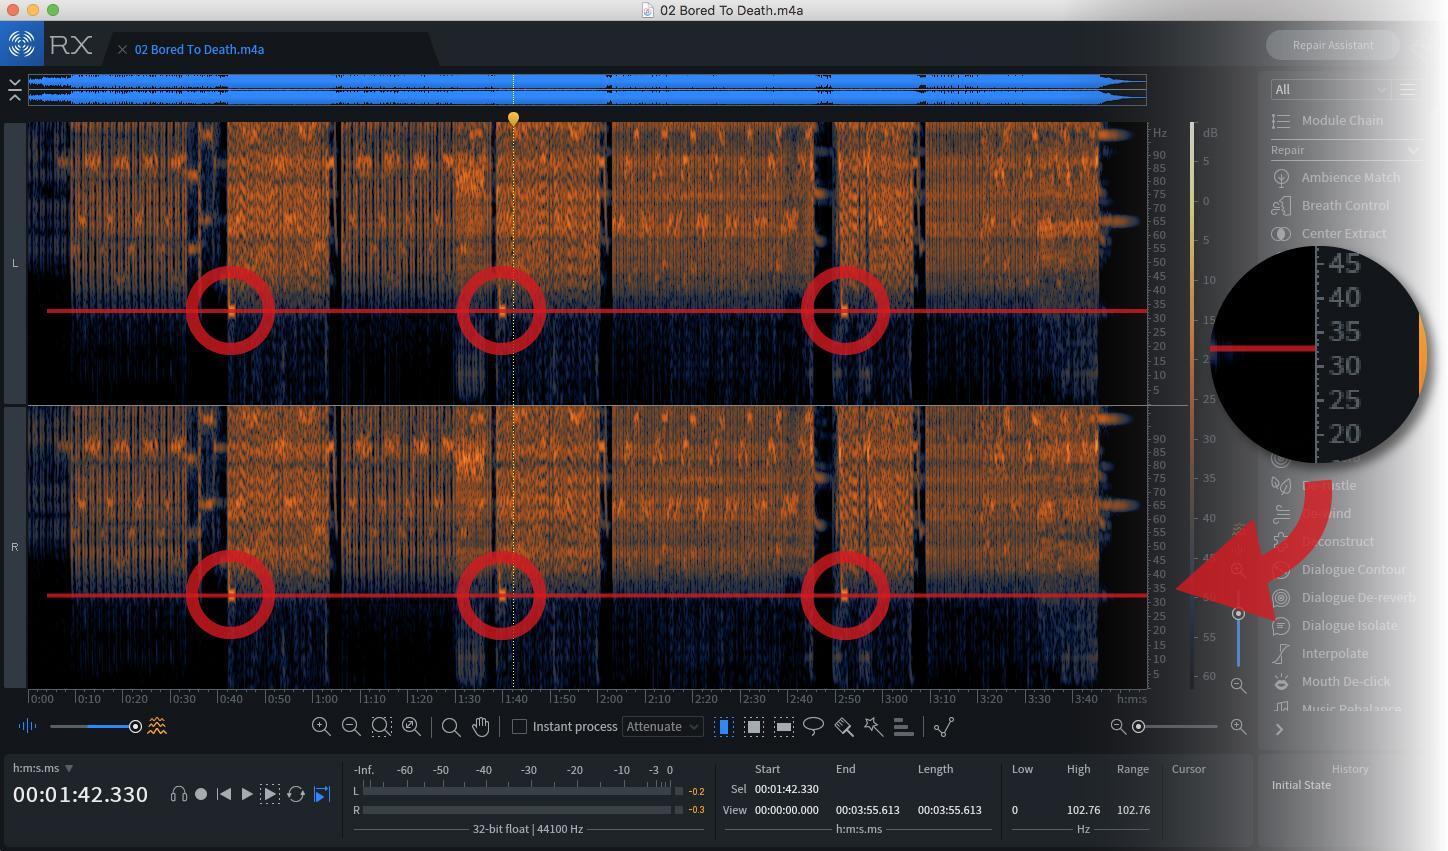Zoom in using the spectrogram zoom-in tool
Viewport: 1448px width, 851px height.
[321, 726]
